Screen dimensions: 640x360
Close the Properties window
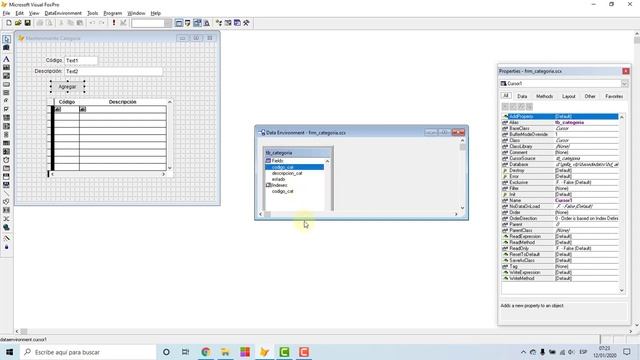click(x=625, y=71)
